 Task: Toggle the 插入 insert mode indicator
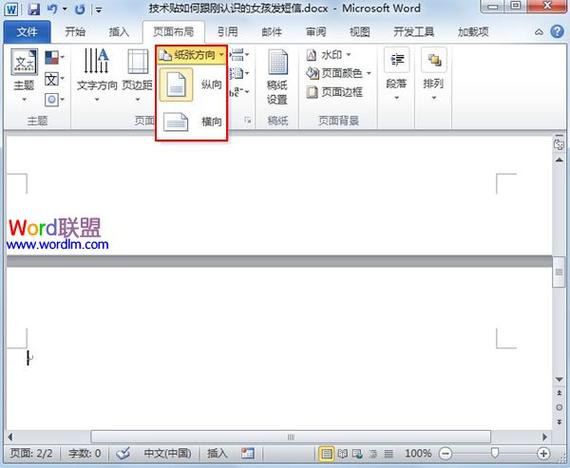click(217, 453)
